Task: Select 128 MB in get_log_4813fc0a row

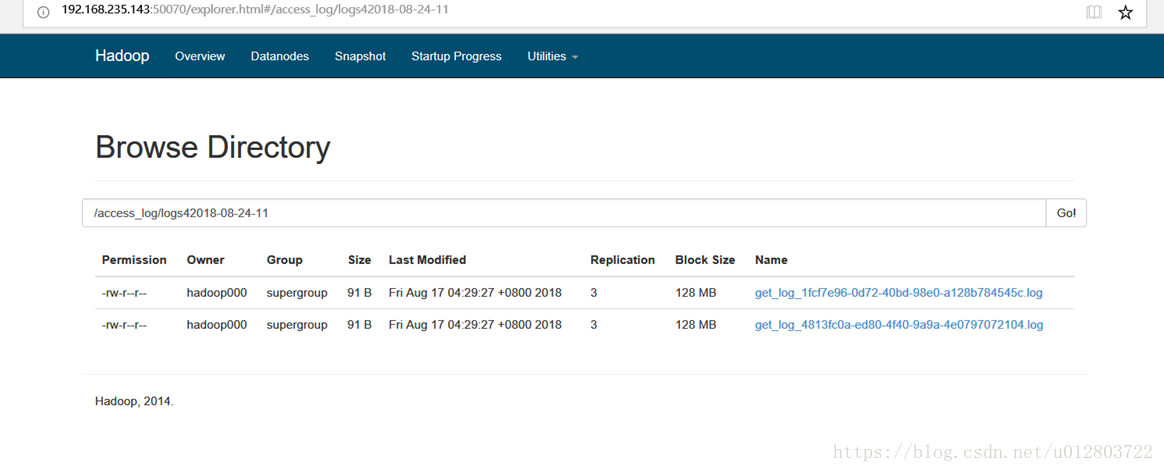Action: 696,325
